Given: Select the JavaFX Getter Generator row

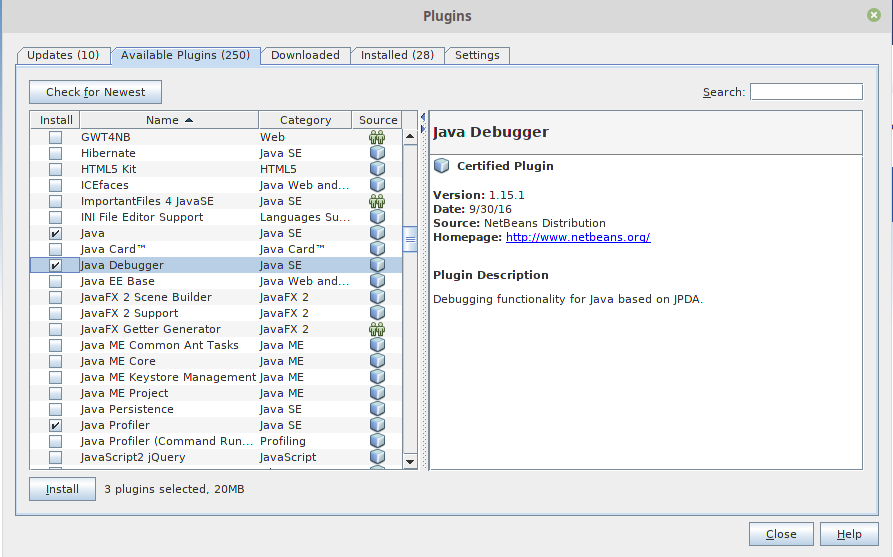Looking at the screenshot, I should click(216, 329).
